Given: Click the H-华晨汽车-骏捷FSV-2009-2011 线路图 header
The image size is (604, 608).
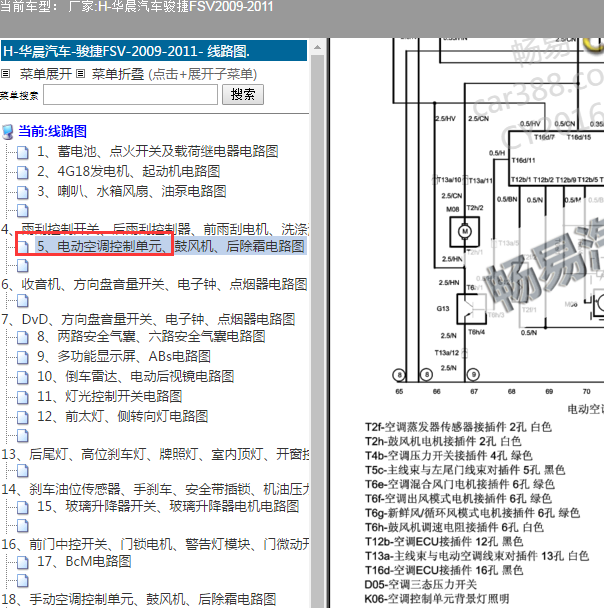Looking at the screenshot, I should tap(154, 51).
